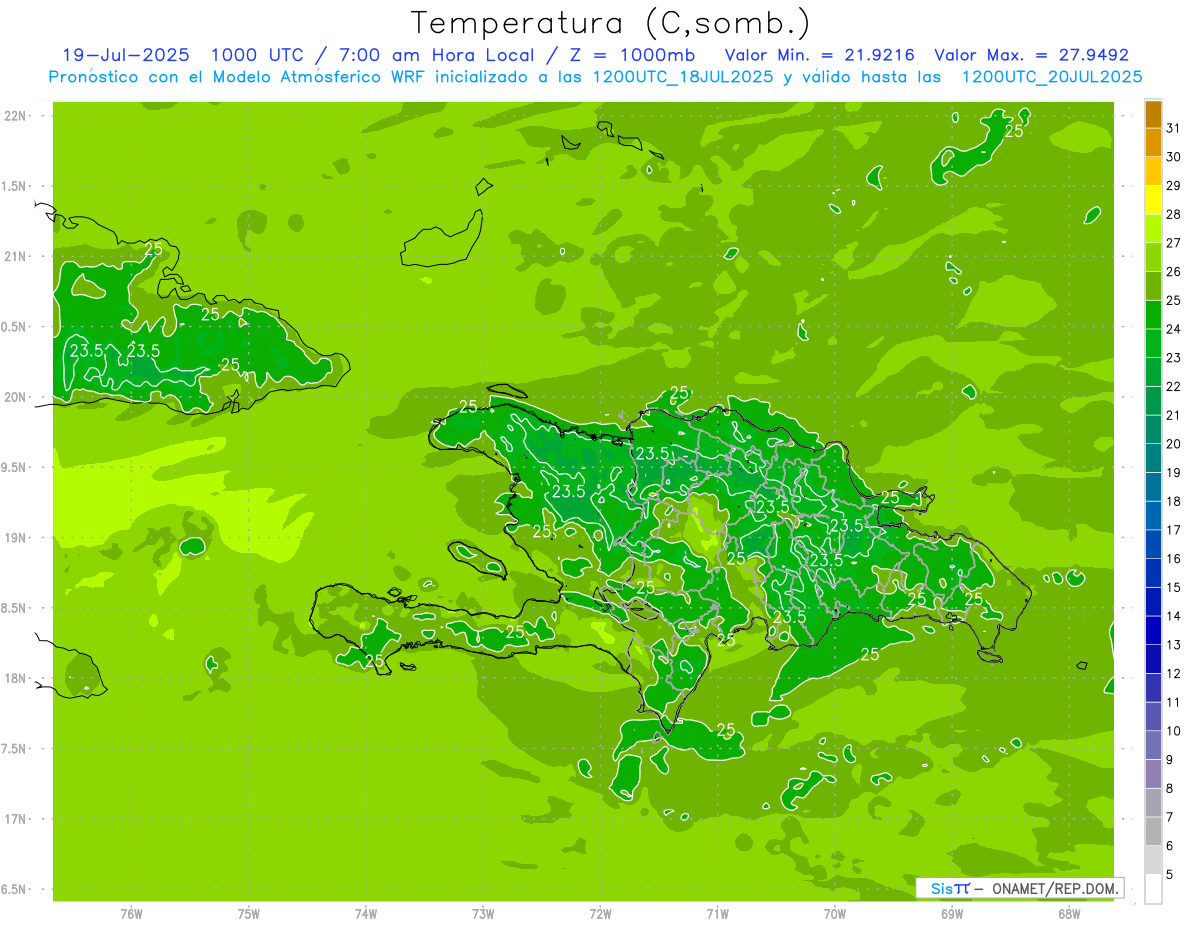1200x927 pixels.
Task: Click the 'SisTT - ONAMET/REP.DOM.' credit label
Action: click(x=1020, y=888)
